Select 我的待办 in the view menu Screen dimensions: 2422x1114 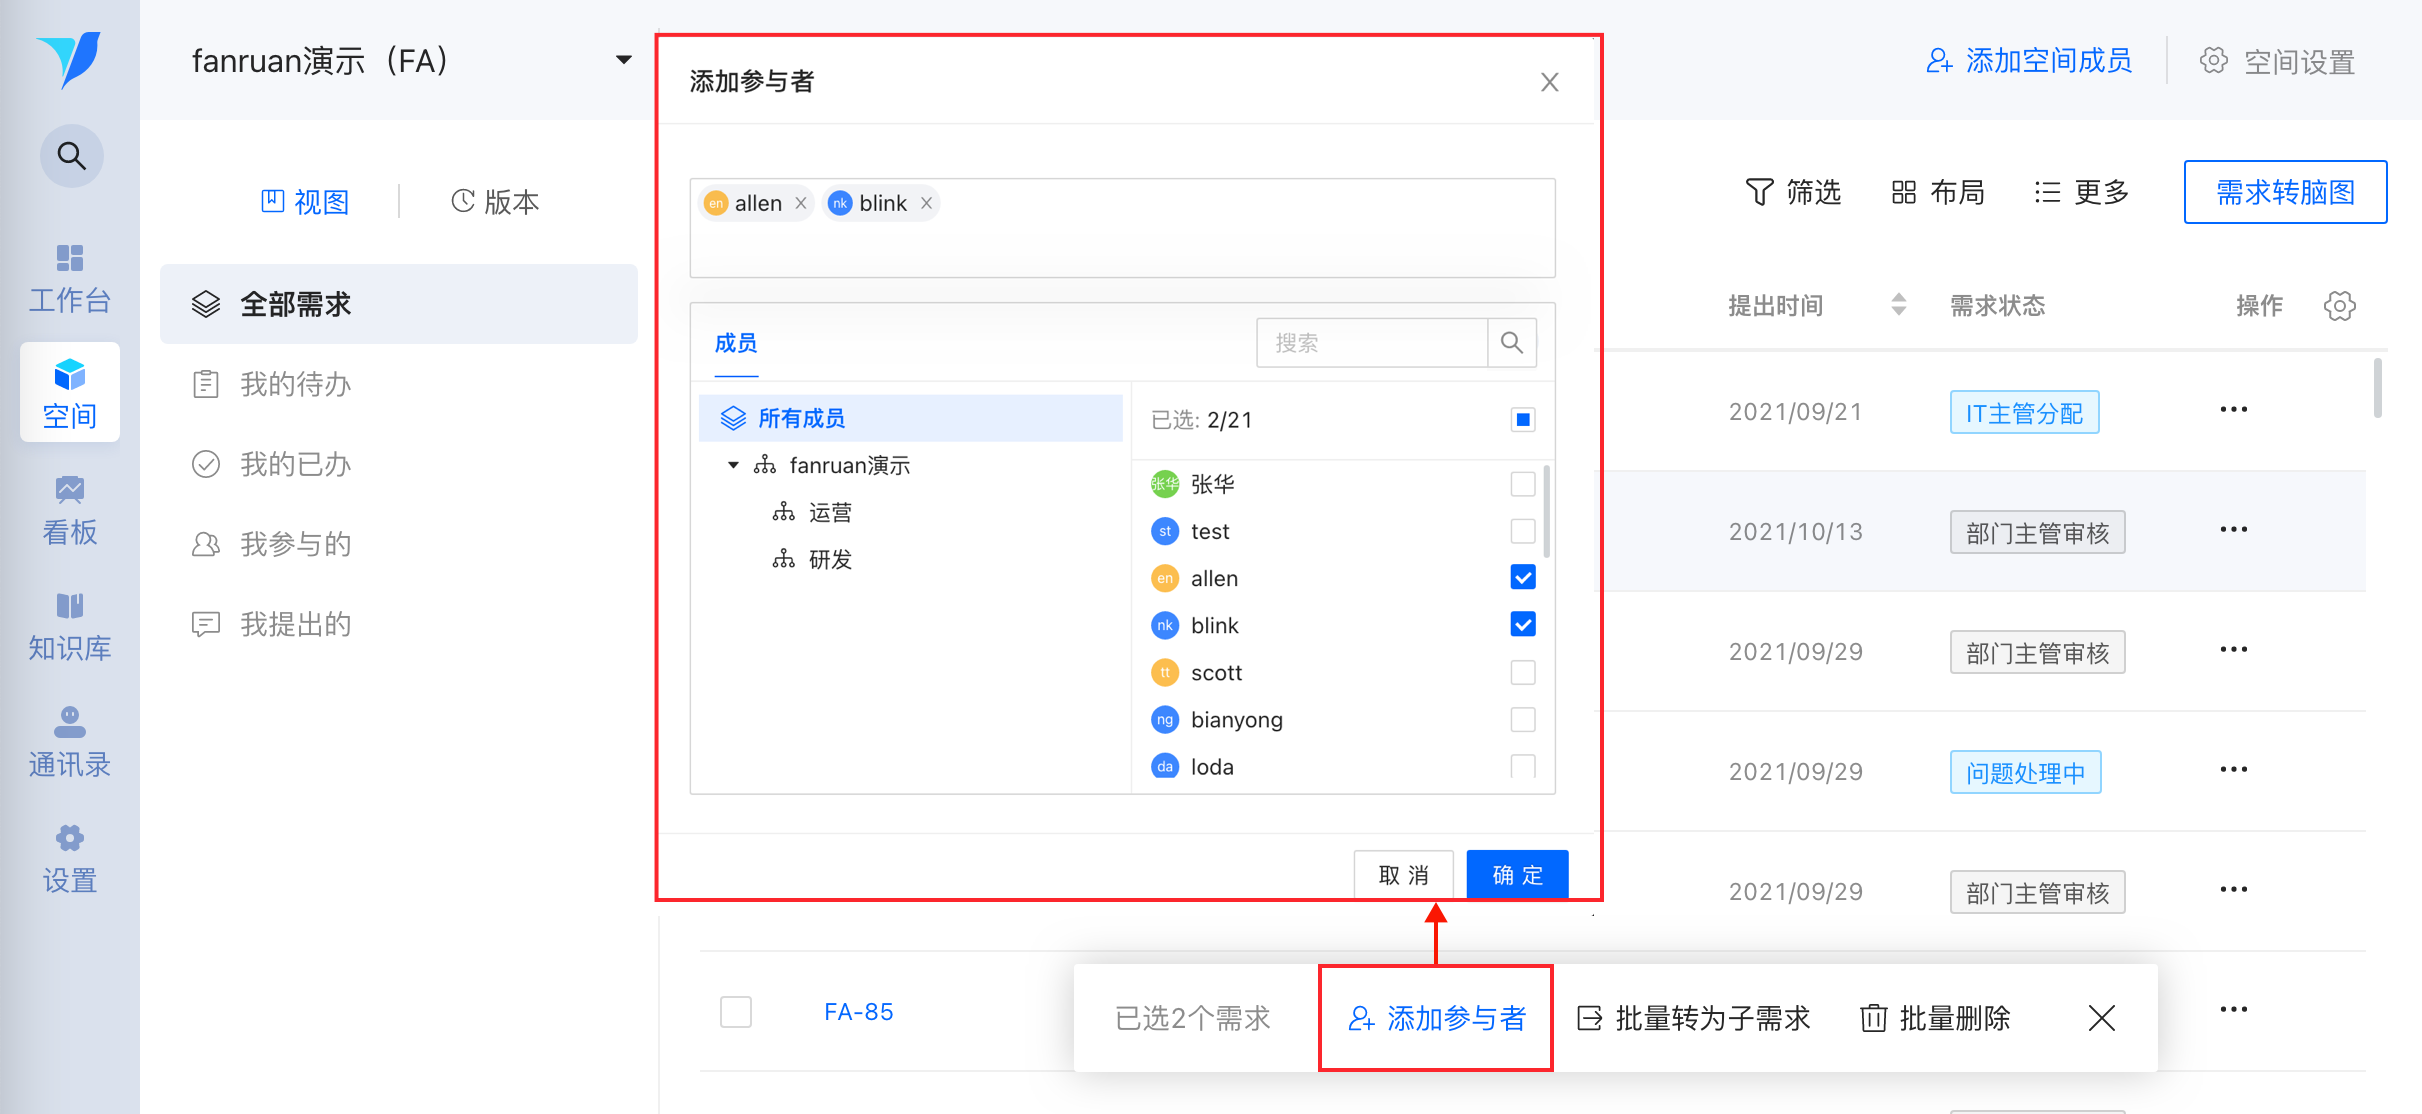[295, 384]
